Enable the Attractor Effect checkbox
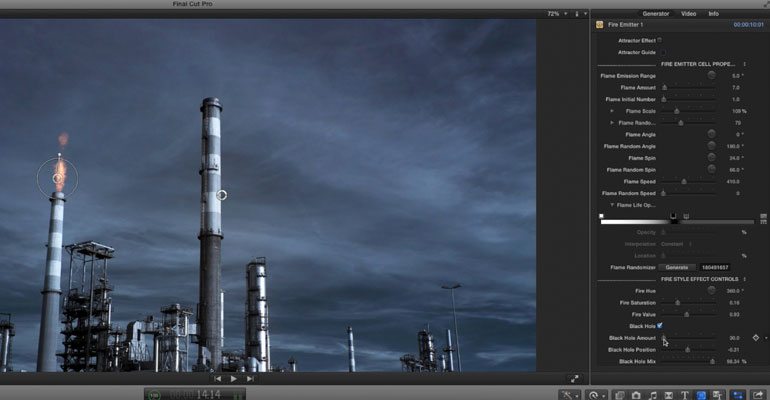Image resolution: width=770 pixels, height=400 pixels. 660,40
